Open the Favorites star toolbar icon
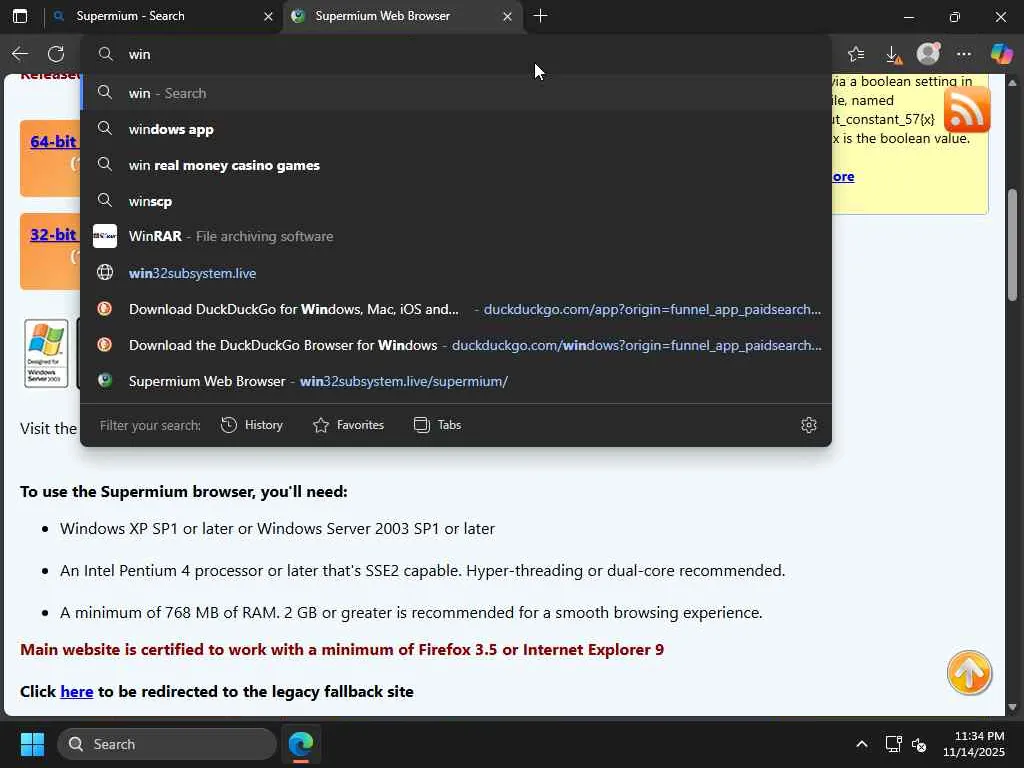 pos(856,54)
